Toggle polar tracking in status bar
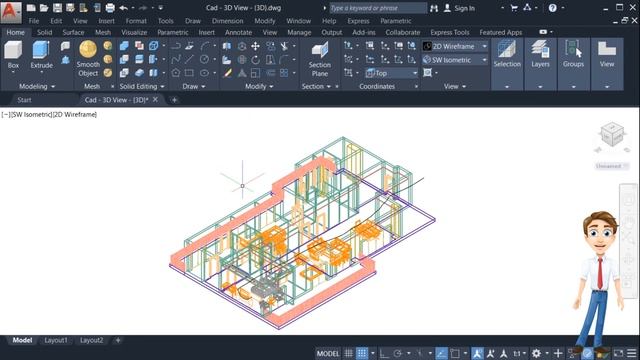Viewport: 640px width, 360px height. coord(398,353)
